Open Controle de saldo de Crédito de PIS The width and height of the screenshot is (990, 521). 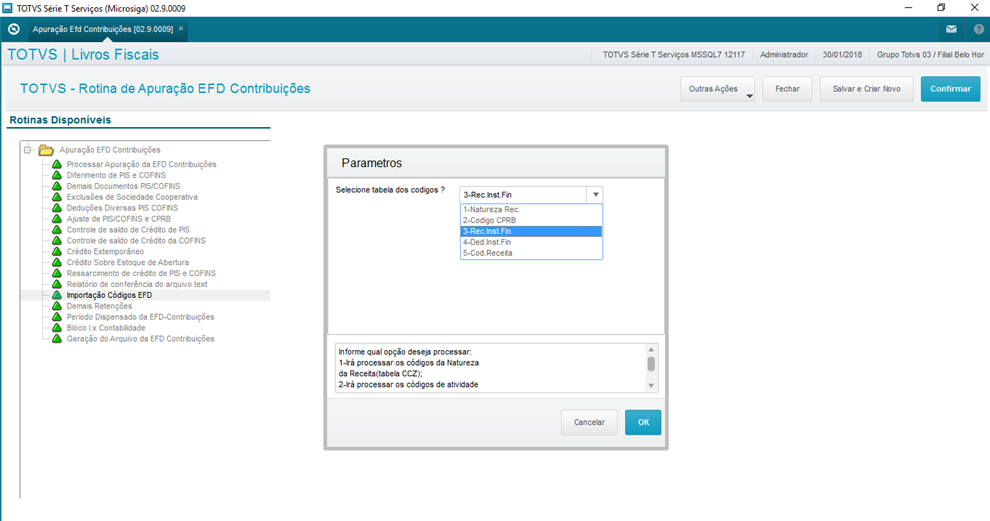coord(128,230)
